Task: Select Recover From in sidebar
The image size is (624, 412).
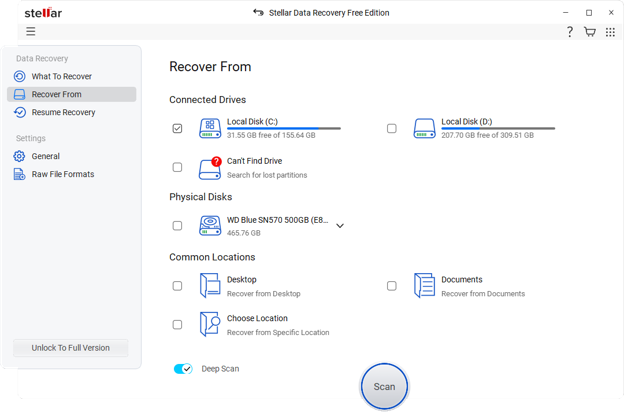Action: (x=72, y=94)
